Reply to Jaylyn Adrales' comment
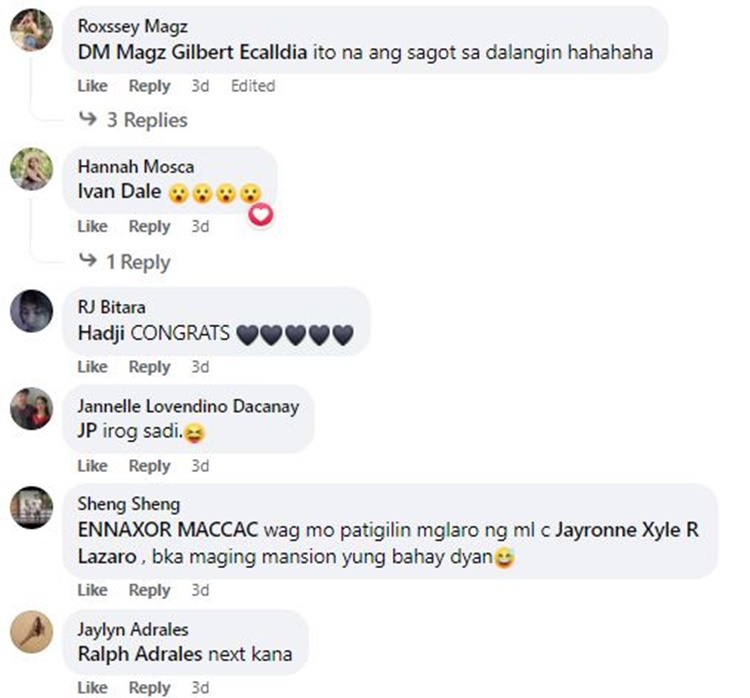Screen dimensions: 750x698 click(149, 687)
